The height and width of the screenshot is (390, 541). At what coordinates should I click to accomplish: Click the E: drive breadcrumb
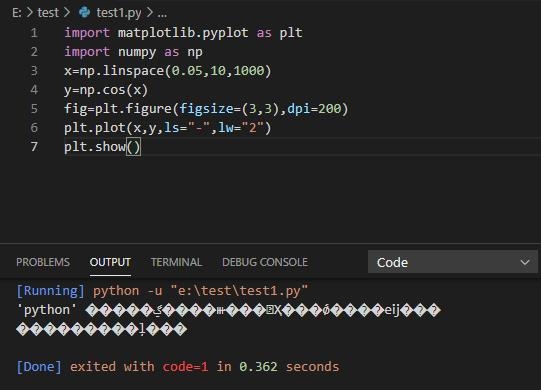click(x=17, y=13)
